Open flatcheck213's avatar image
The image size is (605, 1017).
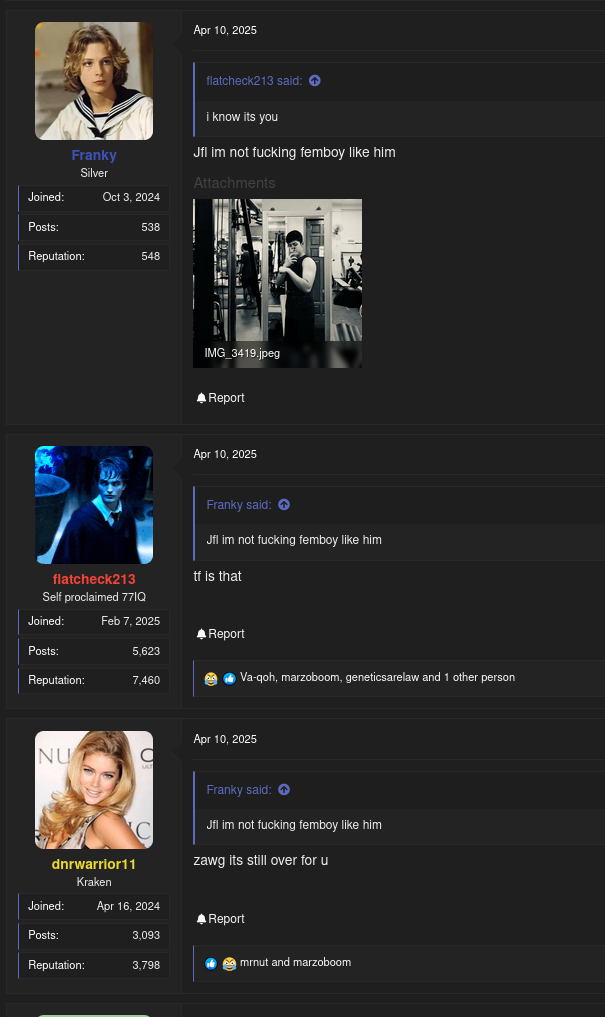[94, 505]
